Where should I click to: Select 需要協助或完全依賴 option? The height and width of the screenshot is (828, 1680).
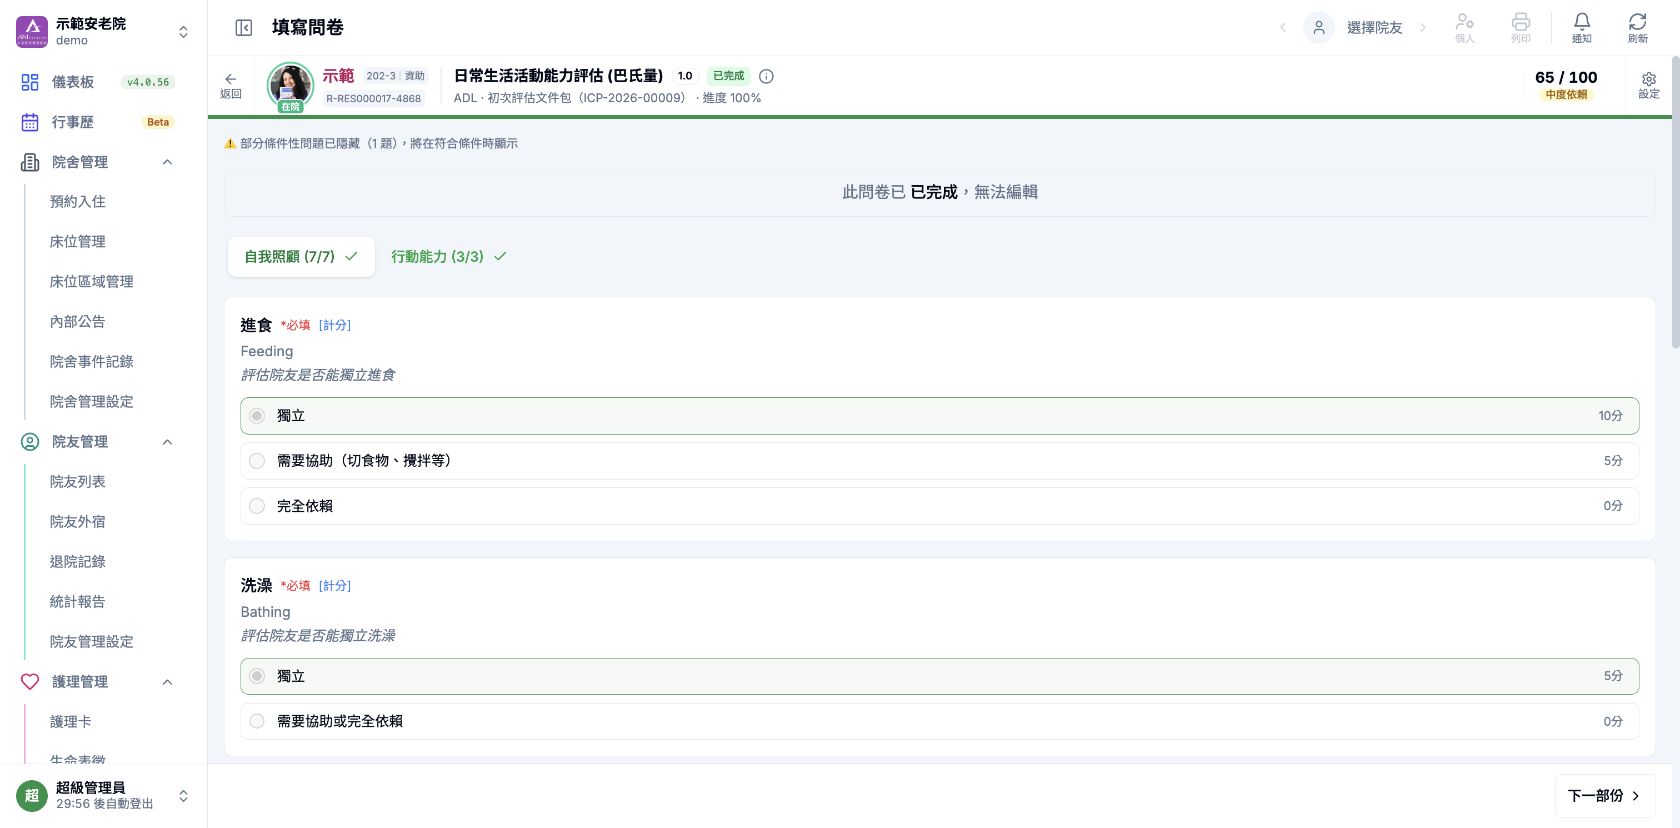(940, 721)
